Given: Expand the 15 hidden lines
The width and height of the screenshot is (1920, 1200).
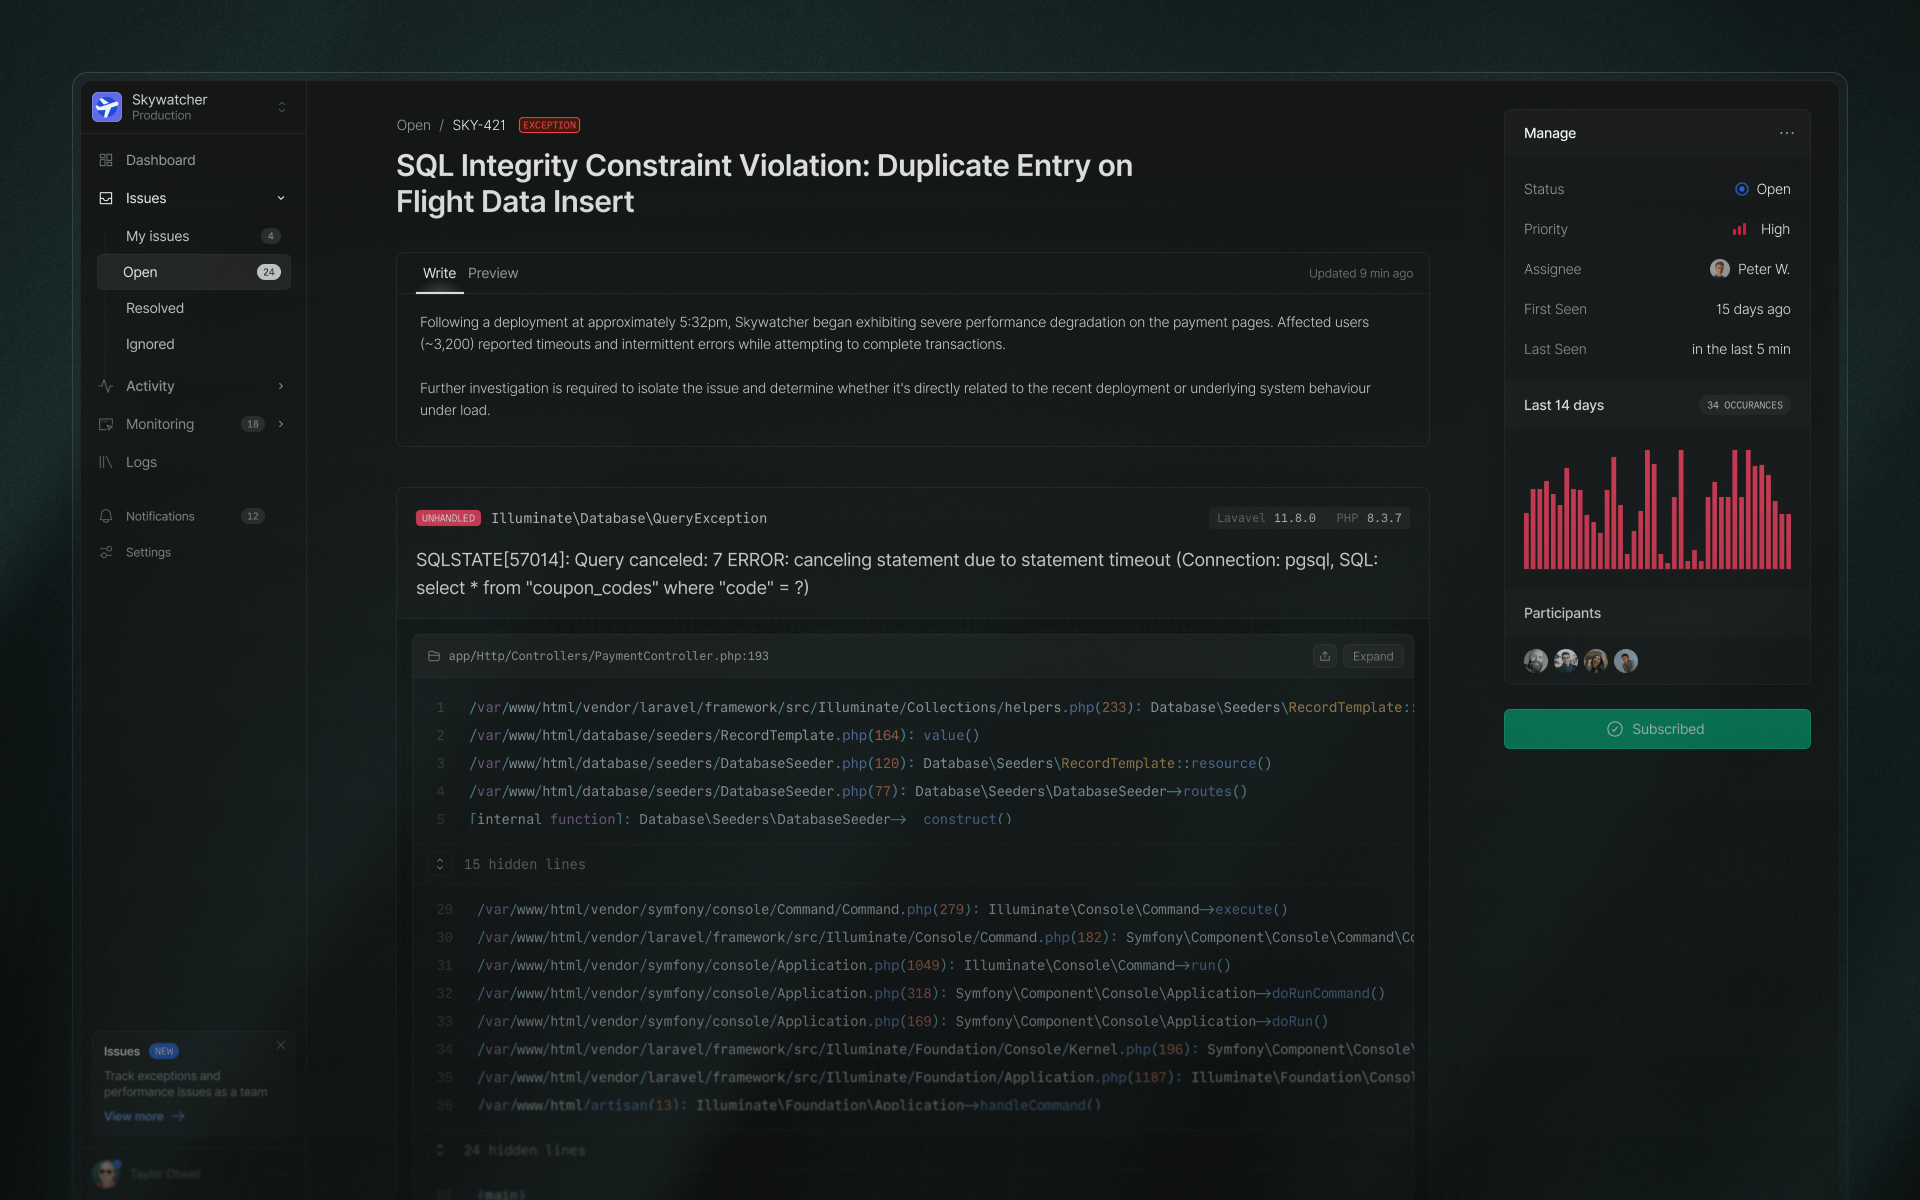Looking at the screenshot, I should point(440,864).
